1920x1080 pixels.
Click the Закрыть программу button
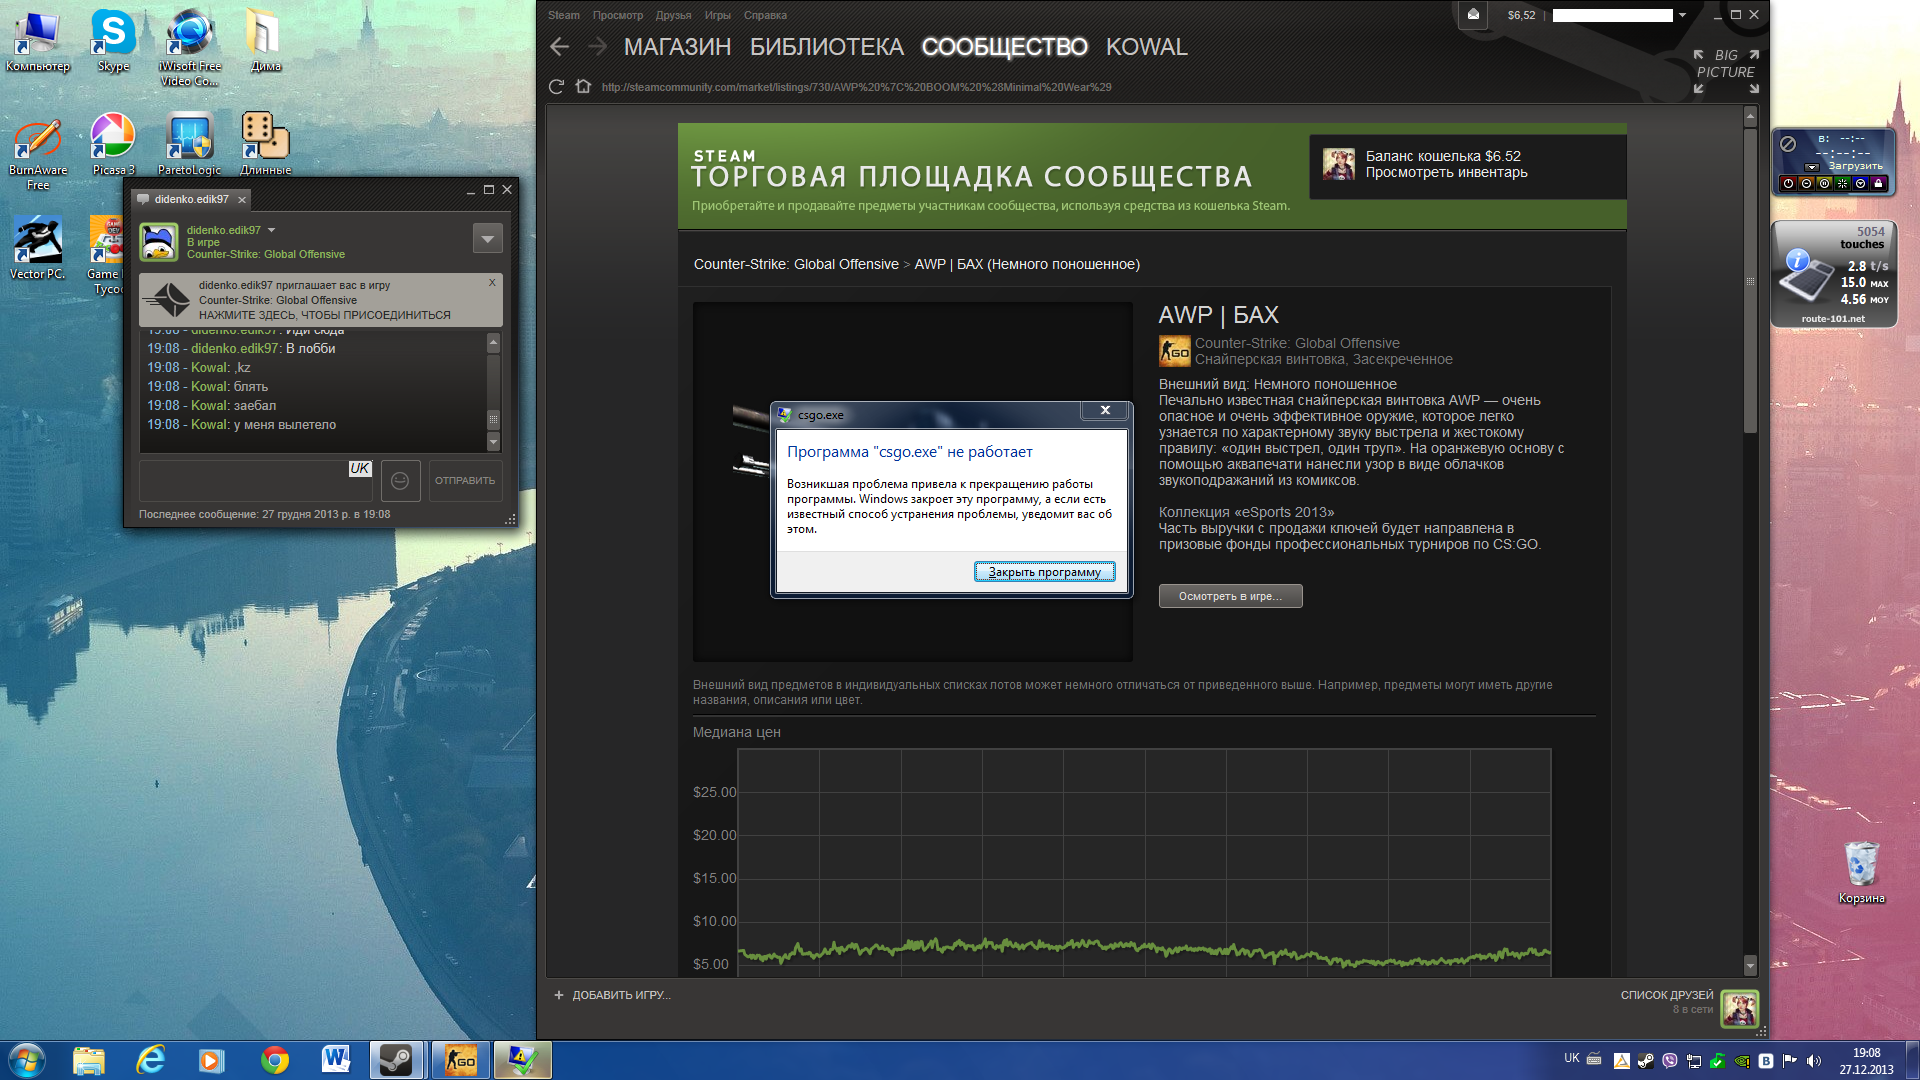(x=1044, y=572)
